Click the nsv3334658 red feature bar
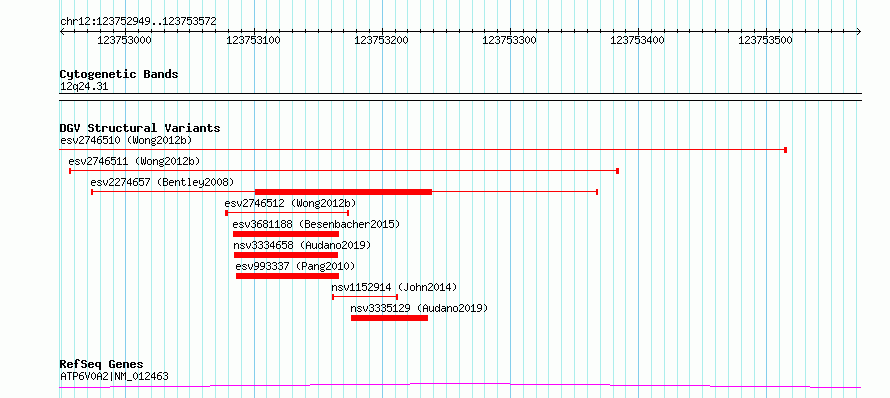Image resolution: width=890 pixels, height=398 pixels. 286,255
